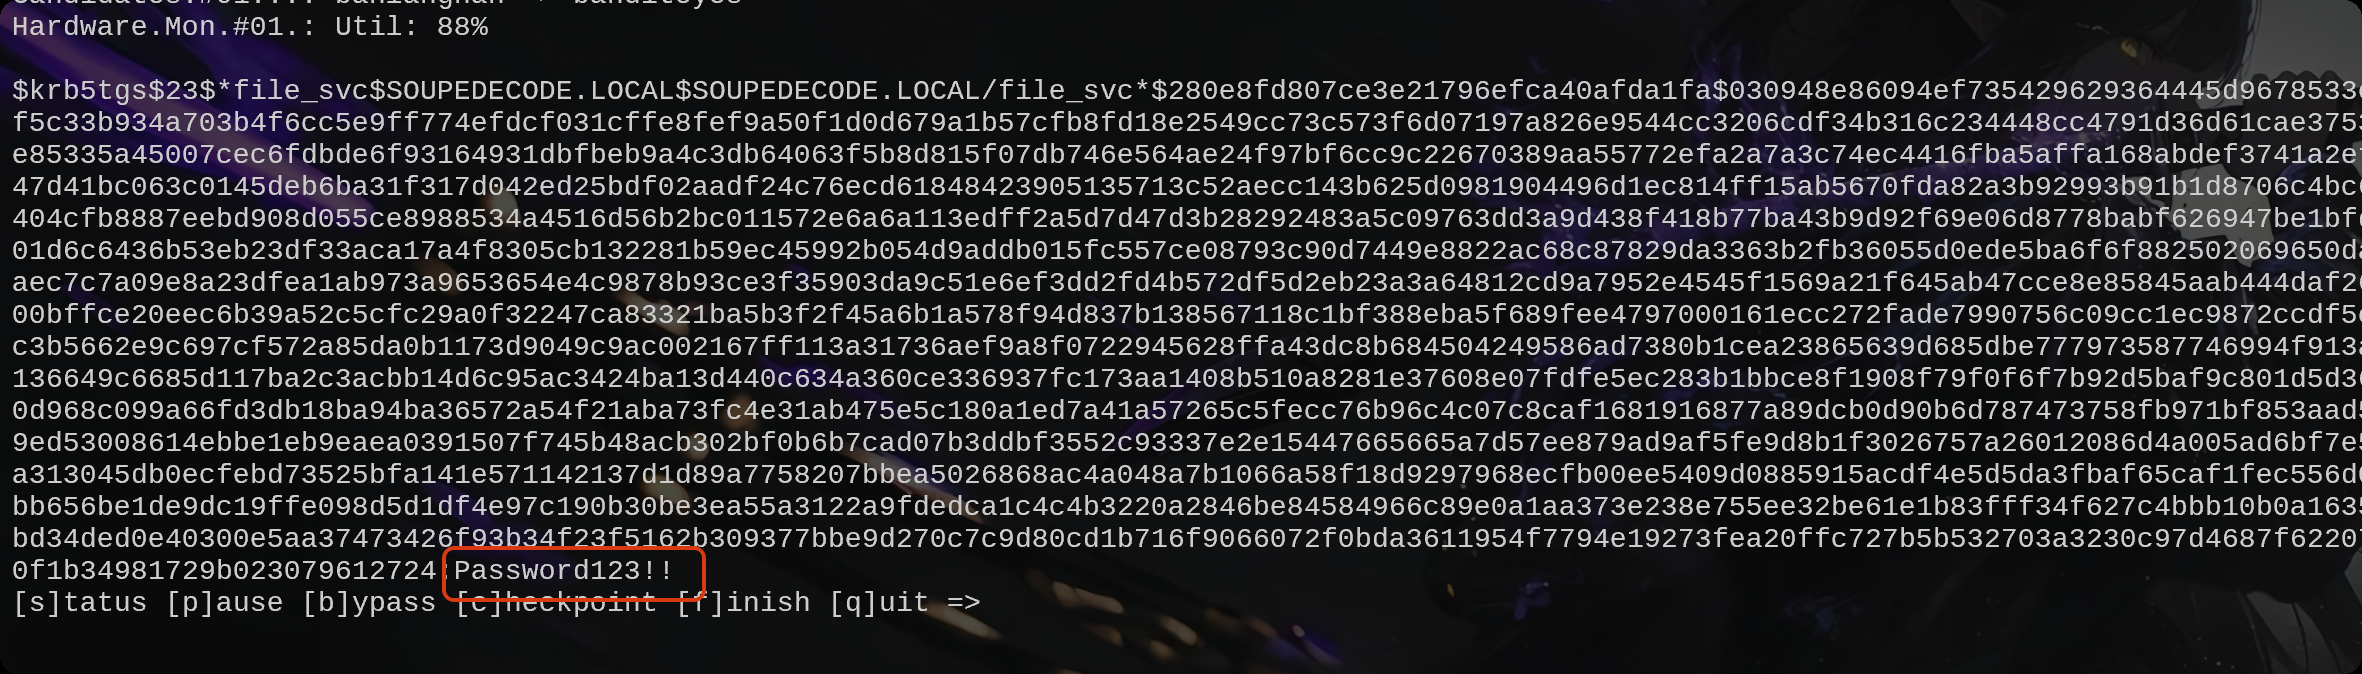Choose the [p]ause prompt option
Viewport: 2362px width, 674px height.
coord(225,603)
